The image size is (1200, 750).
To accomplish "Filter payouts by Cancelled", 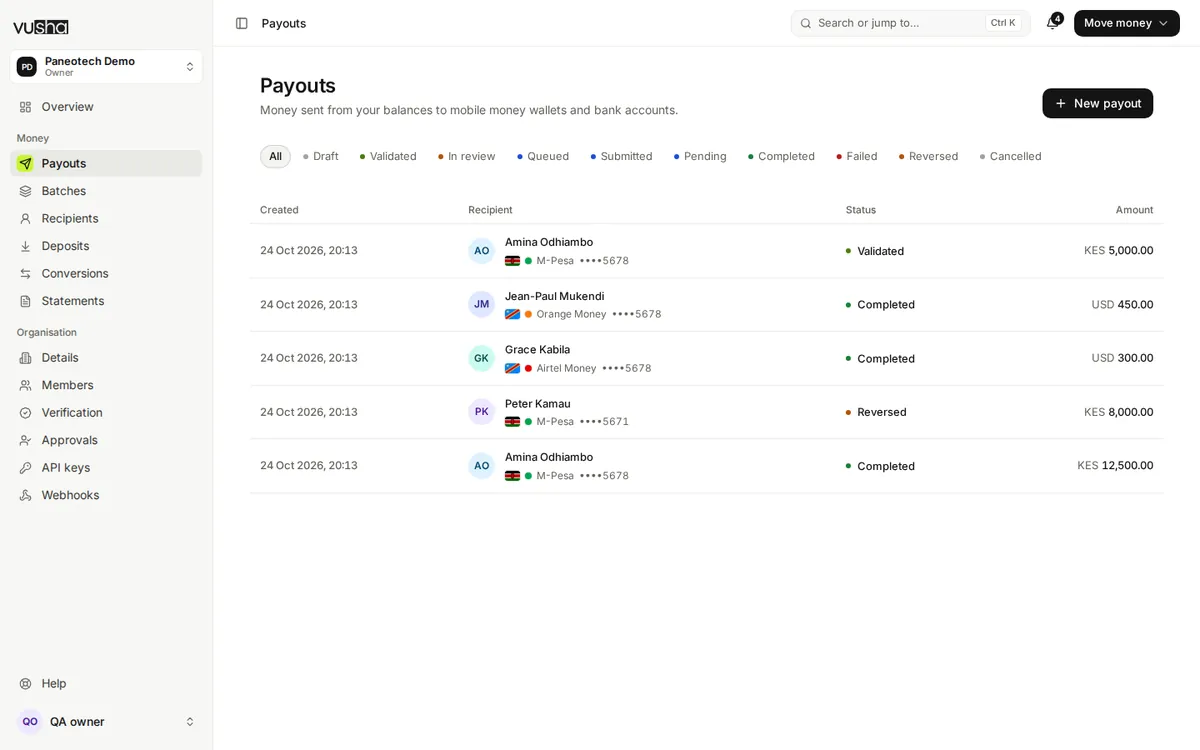I will [1010, 156].
